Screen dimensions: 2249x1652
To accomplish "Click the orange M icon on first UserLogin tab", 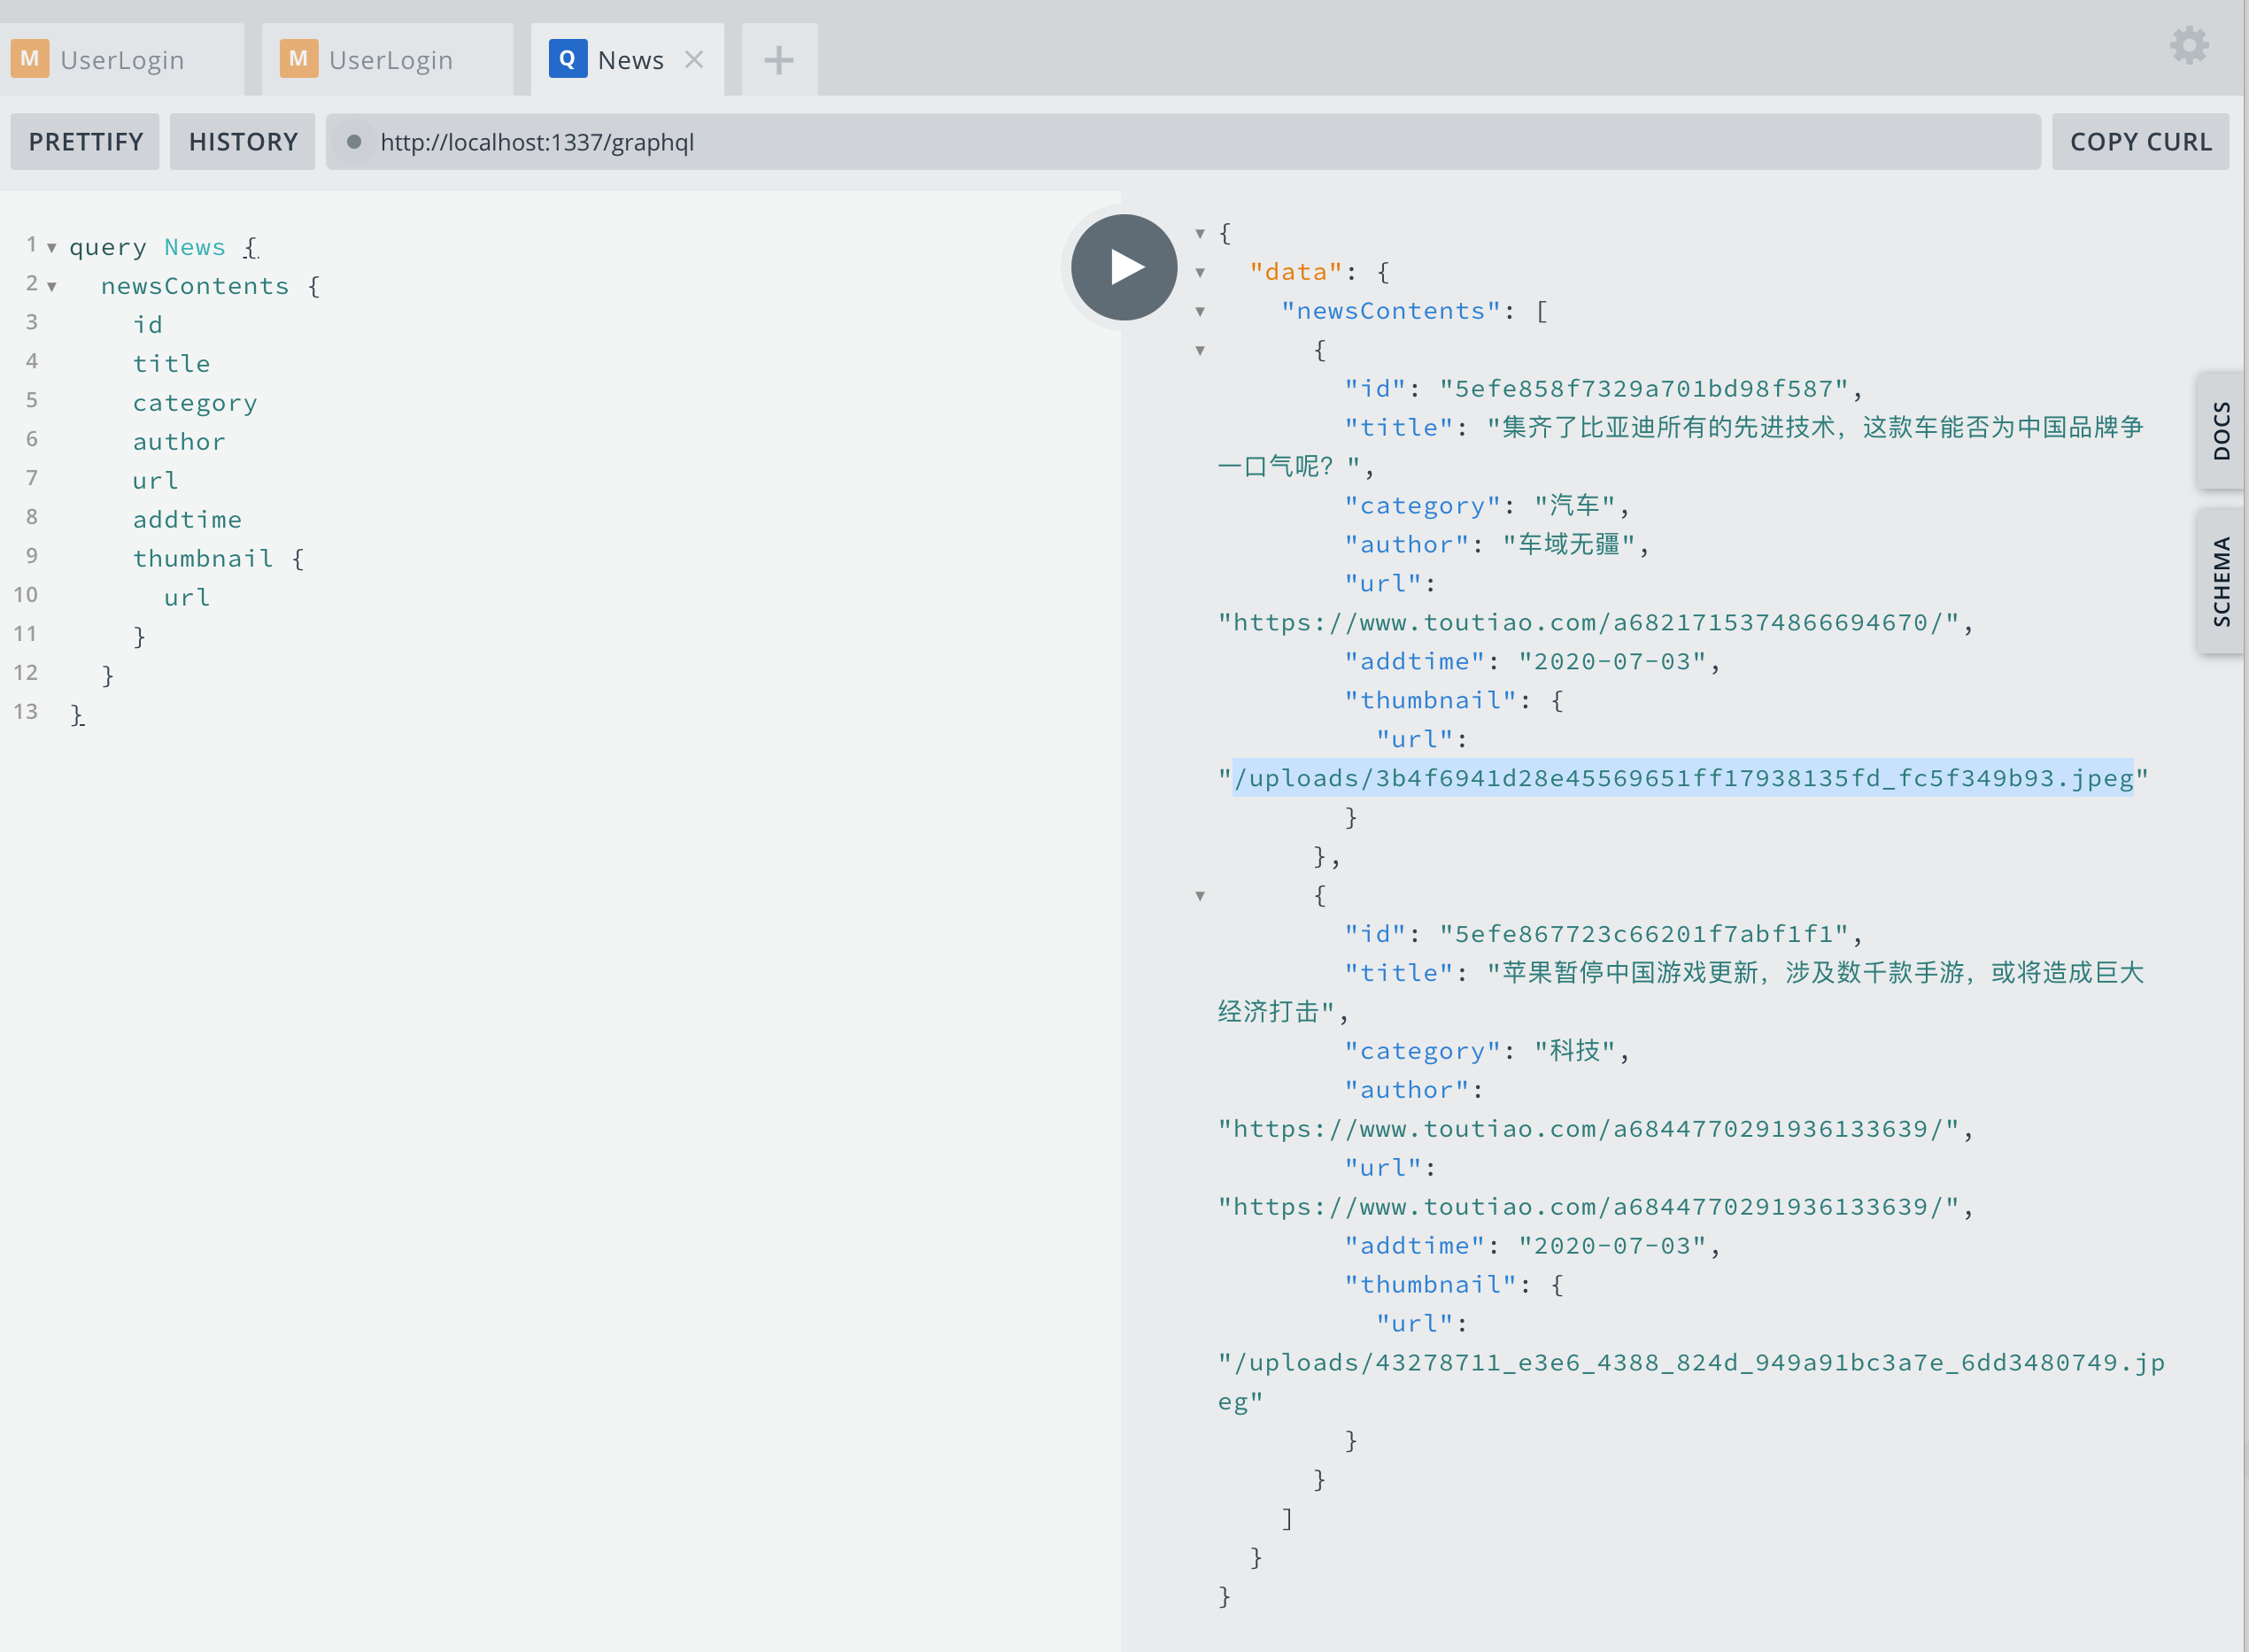I will (x=30, y=59).
